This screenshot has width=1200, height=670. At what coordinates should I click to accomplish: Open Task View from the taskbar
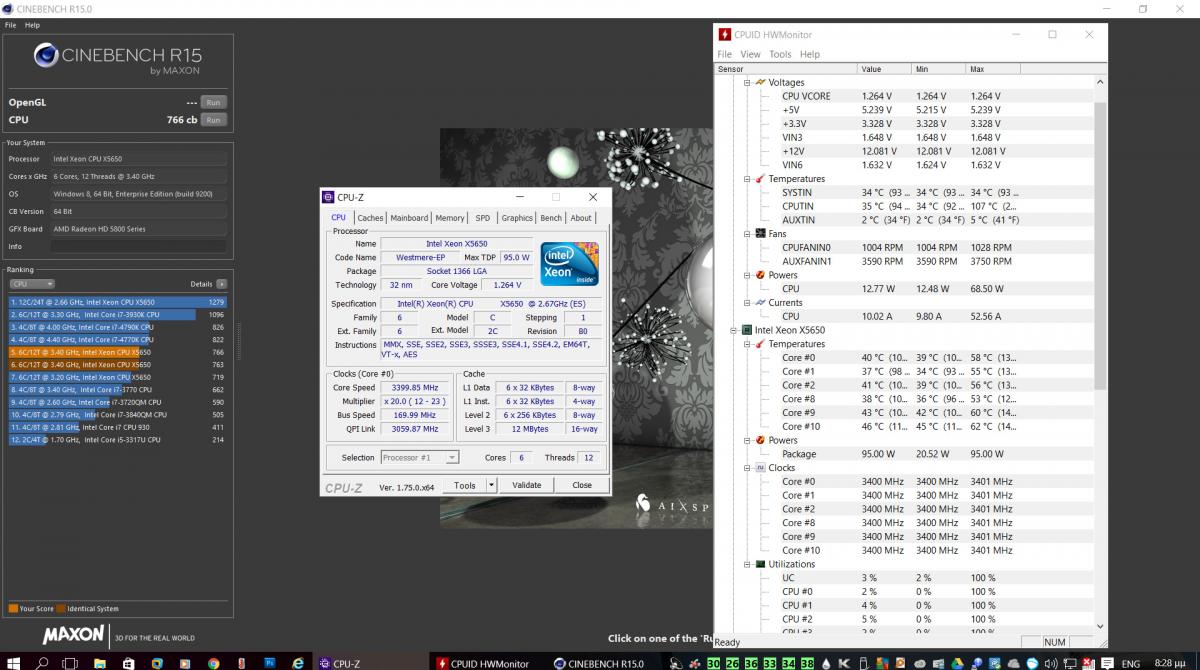72,662
